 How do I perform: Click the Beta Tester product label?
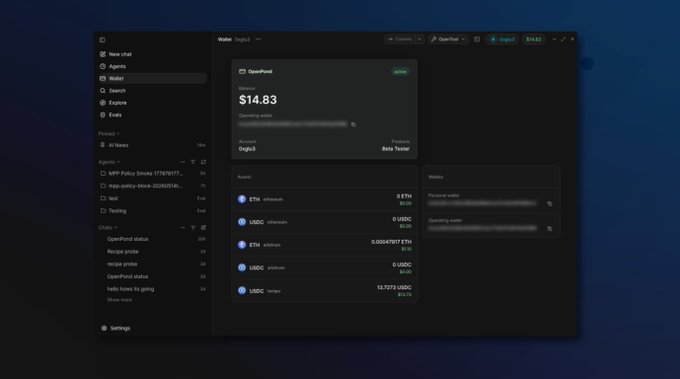(x=396, y=149)
